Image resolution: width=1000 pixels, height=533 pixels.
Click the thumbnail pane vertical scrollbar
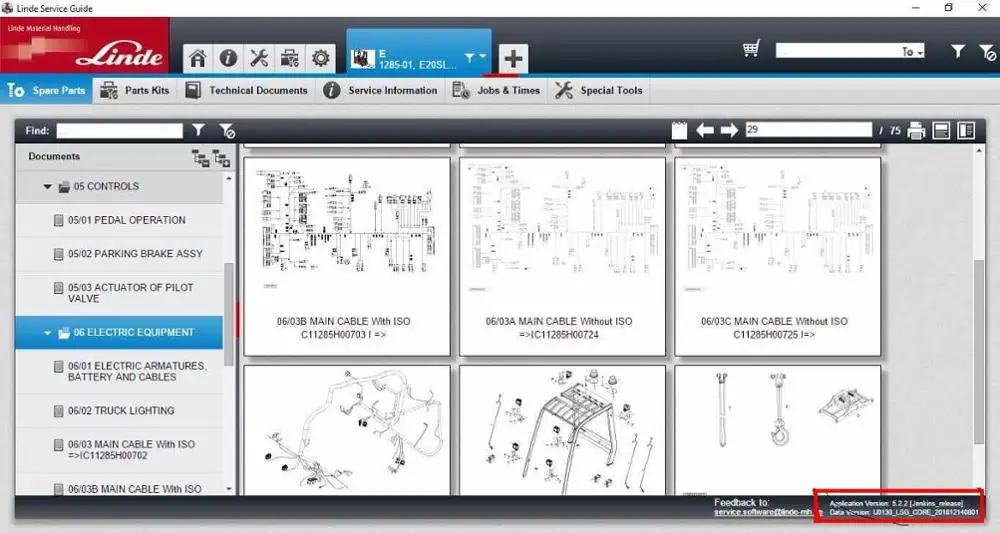pos(979,352)
